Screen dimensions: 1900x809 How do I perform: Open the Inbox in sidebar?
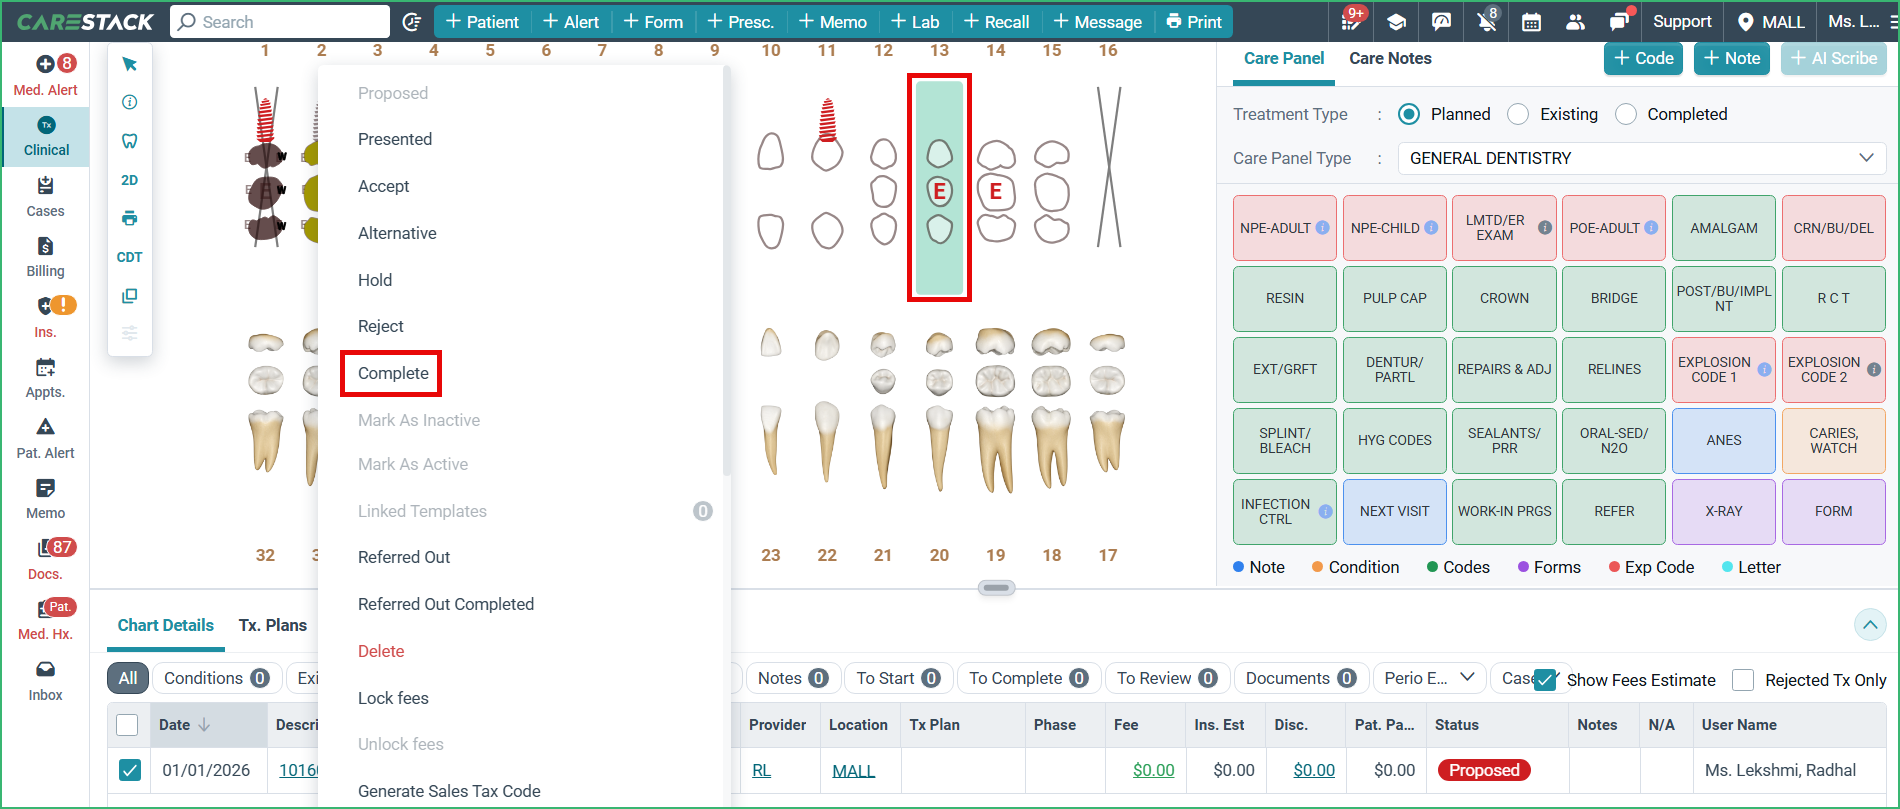pyautogui.click(x=45, y=680)
